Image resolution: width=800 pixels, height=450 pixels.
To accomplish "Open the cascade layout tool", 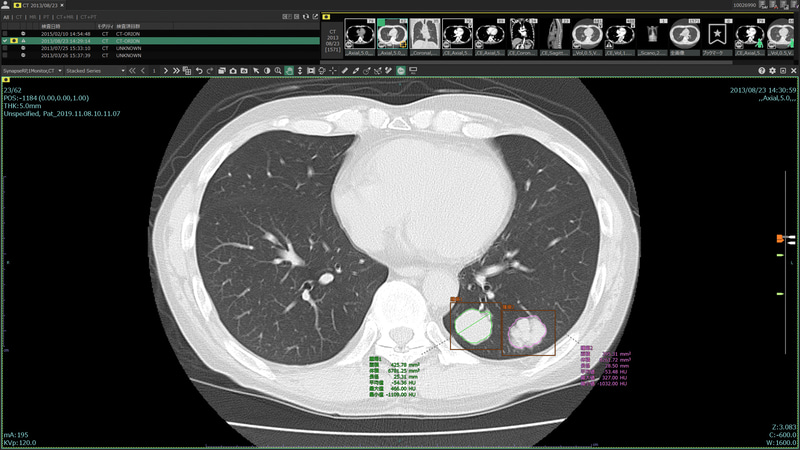I will click(x=187, y=70).
